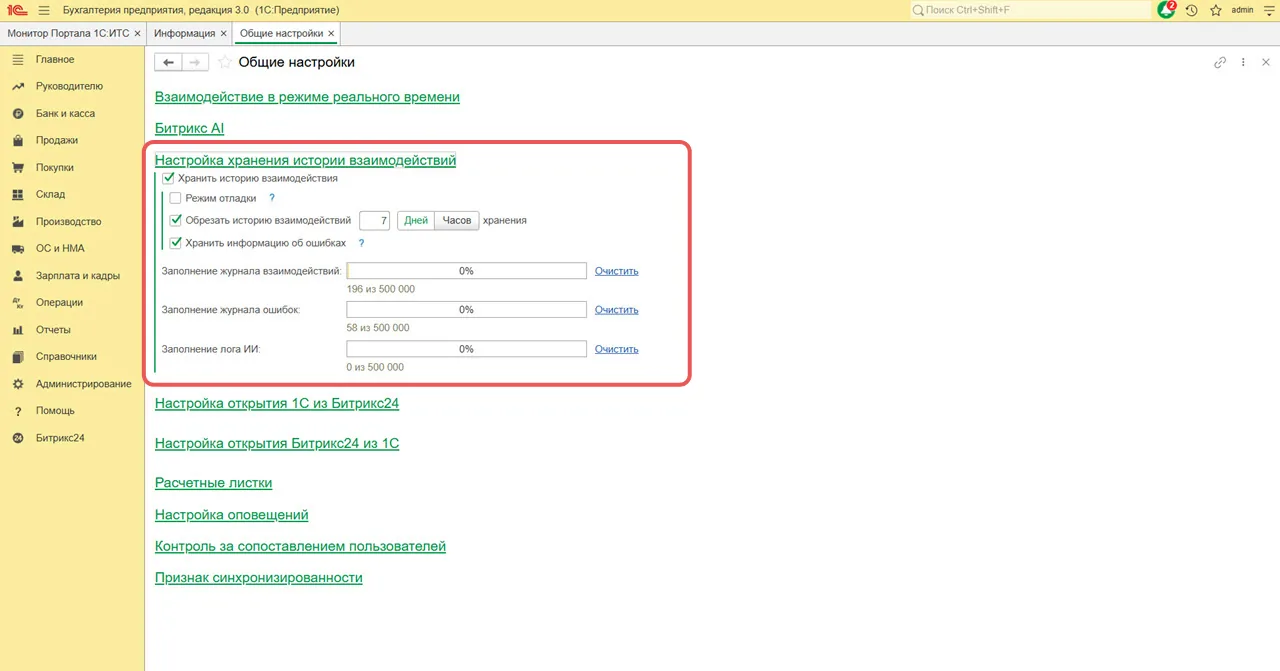Go back with the left arrow button
1280x671 pixels.
[x=168, y=62]
